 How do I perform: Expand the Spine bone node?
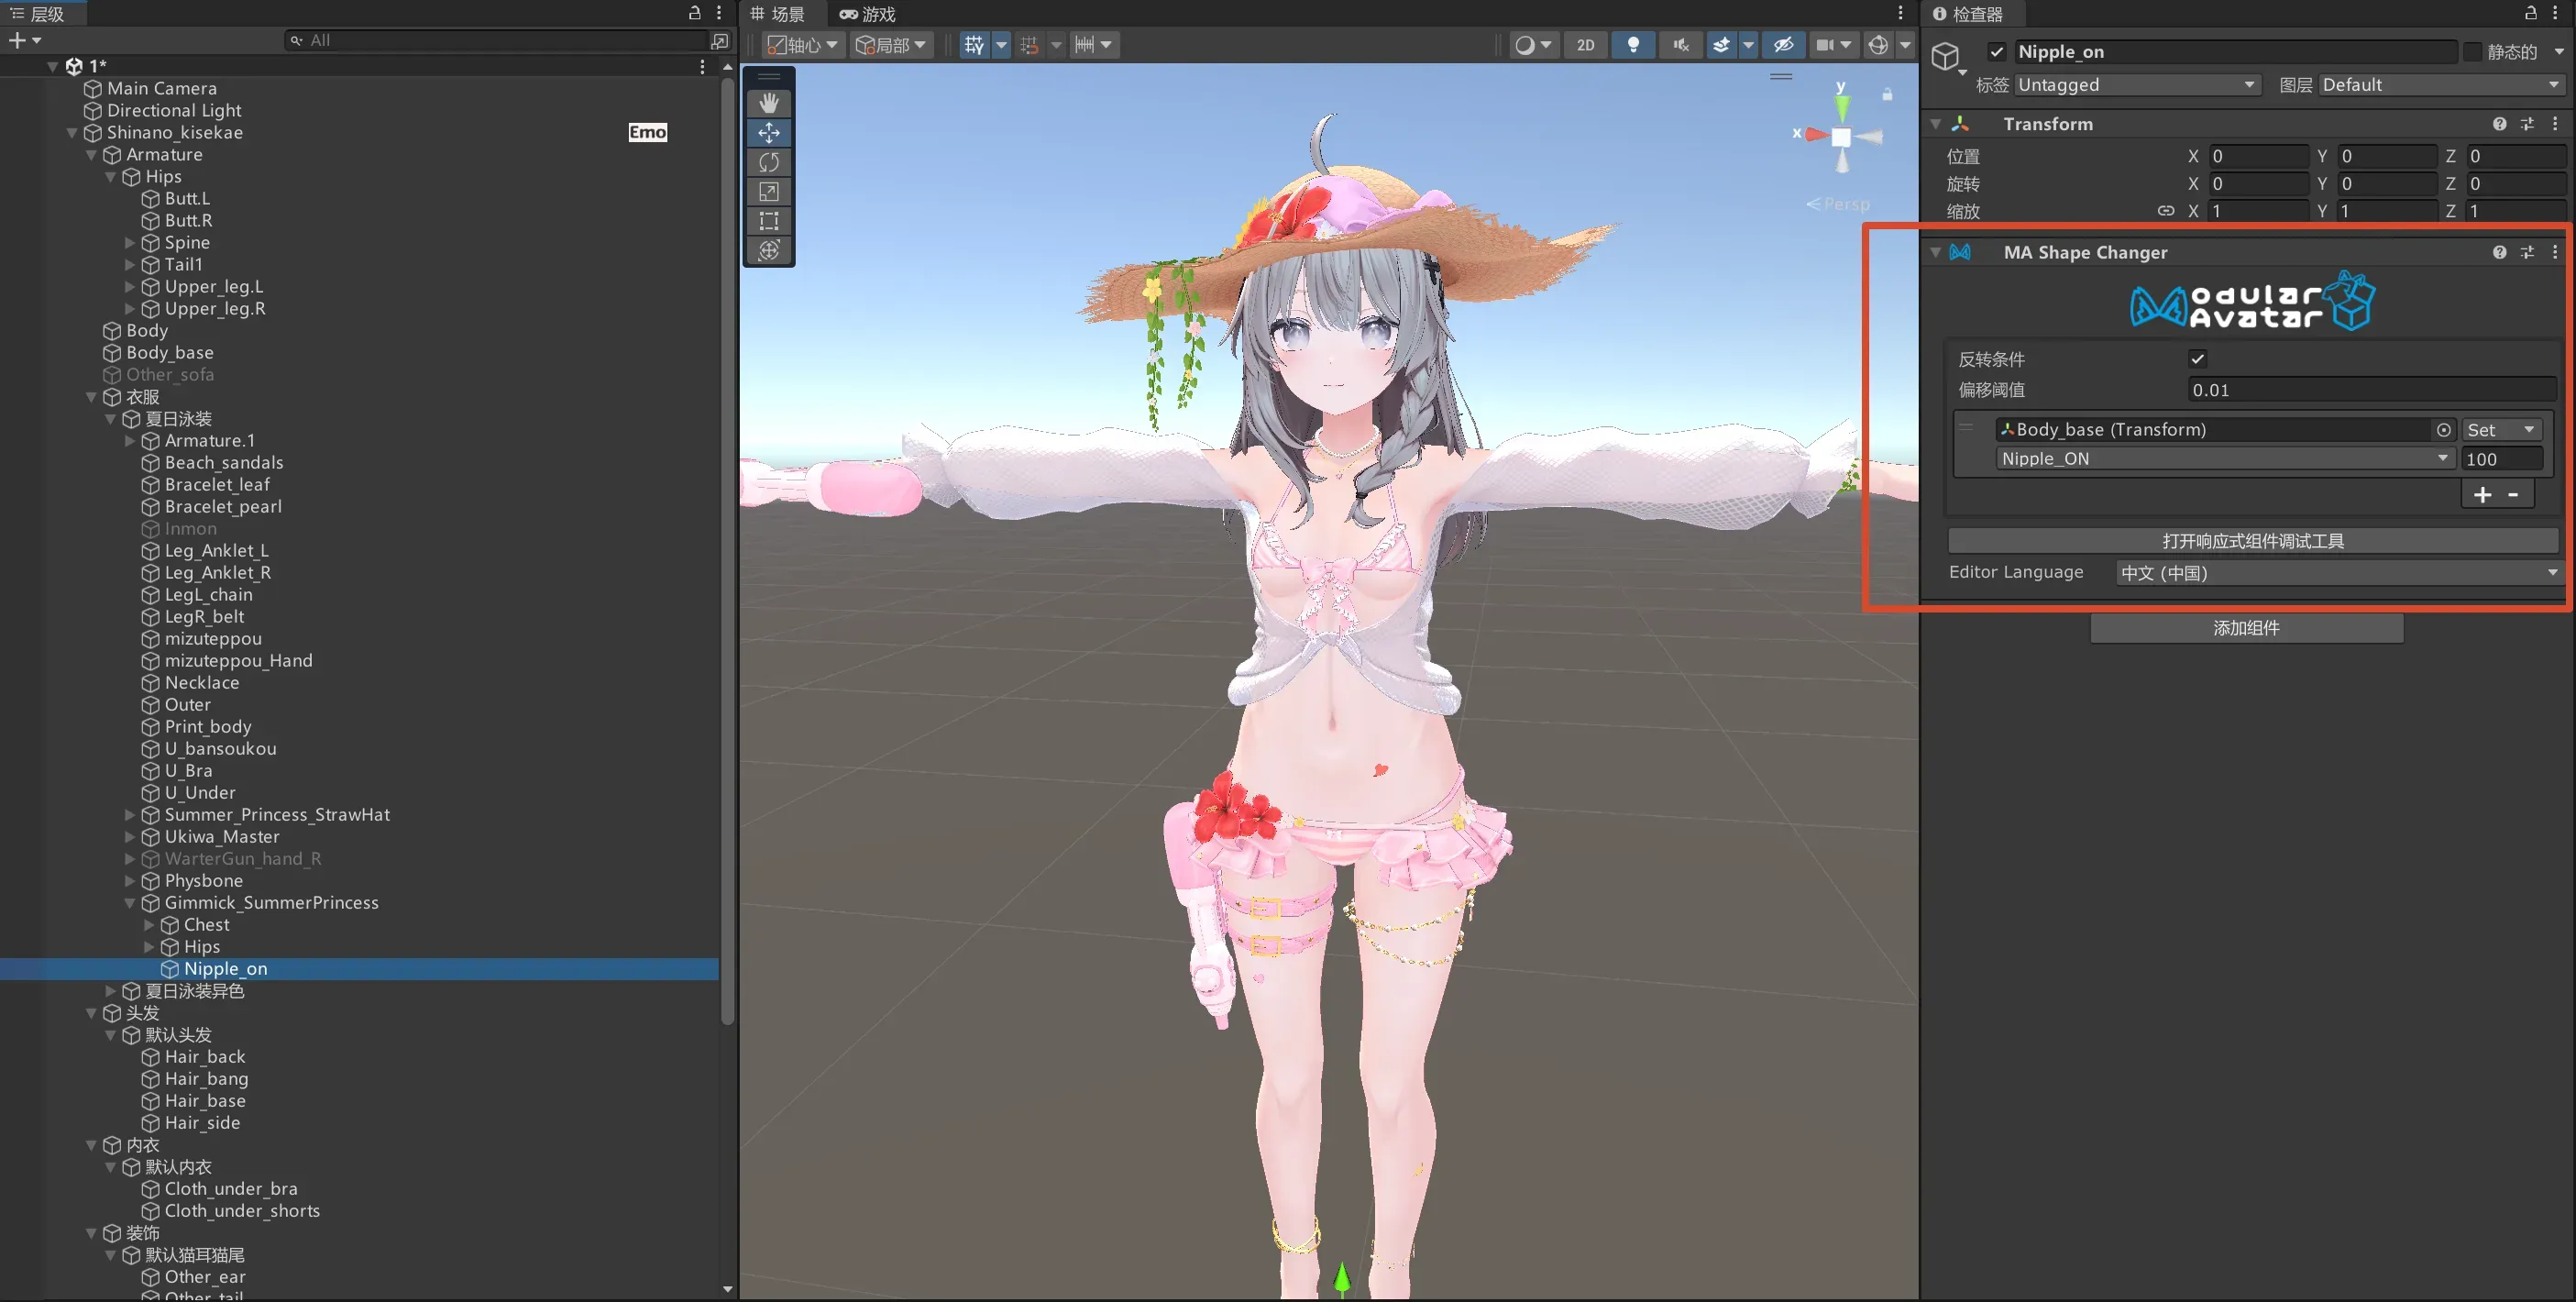(x=130, y=242)
